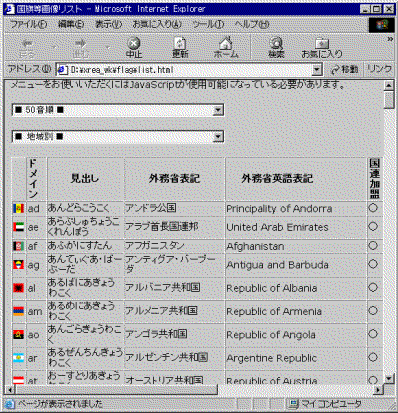Click the Armenia flag icon

(x=18, y=311)
